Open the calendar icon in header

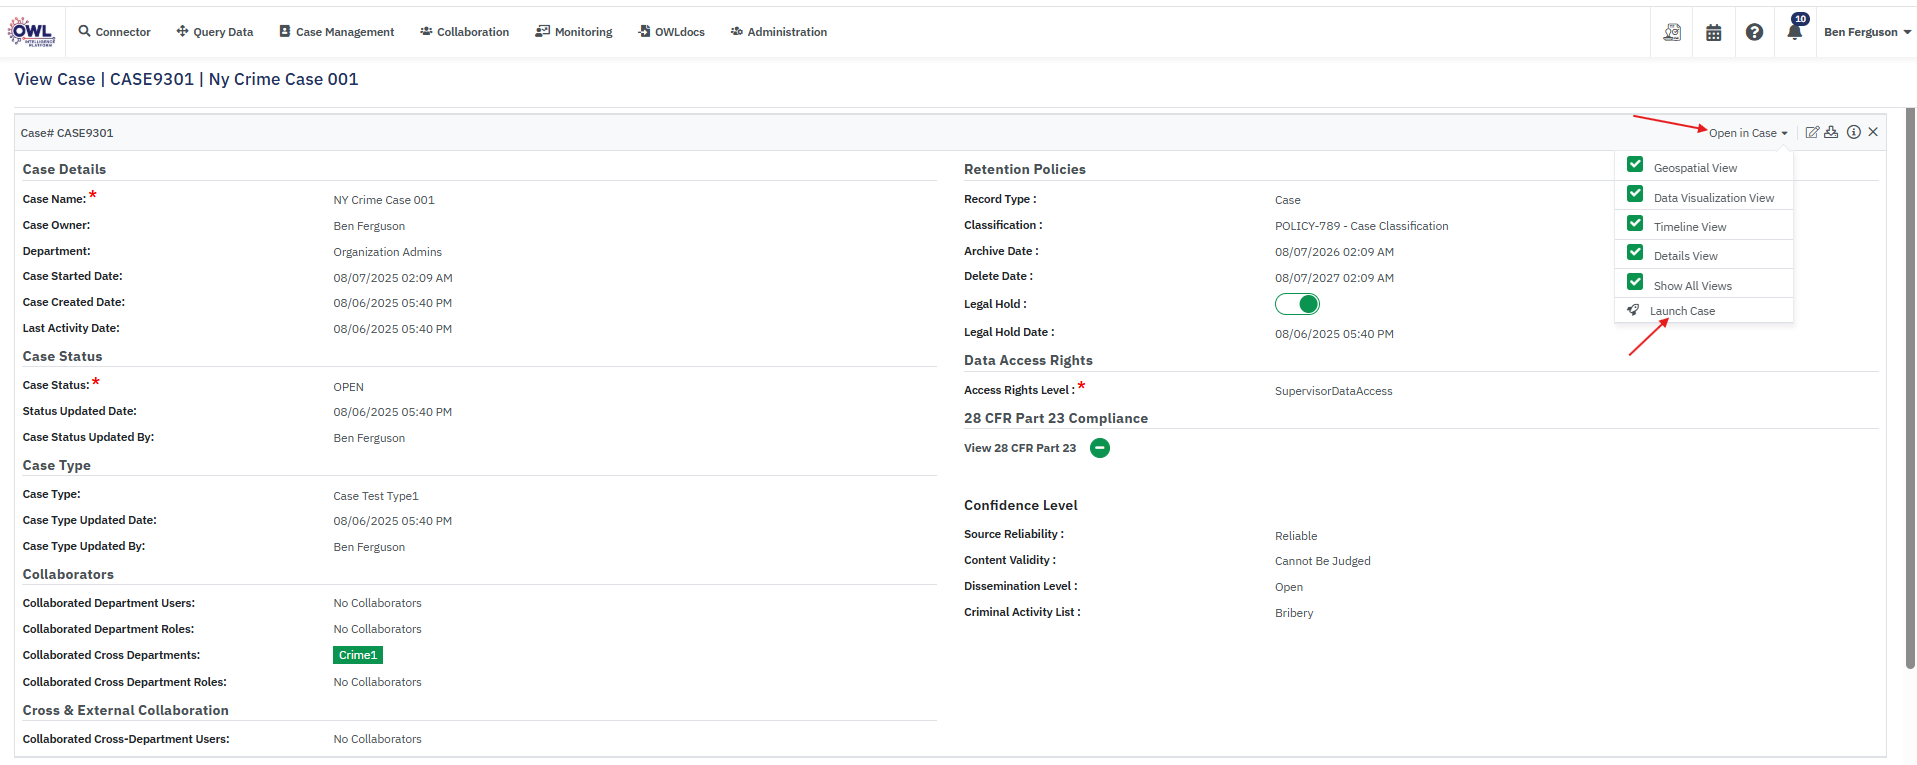1713,32
